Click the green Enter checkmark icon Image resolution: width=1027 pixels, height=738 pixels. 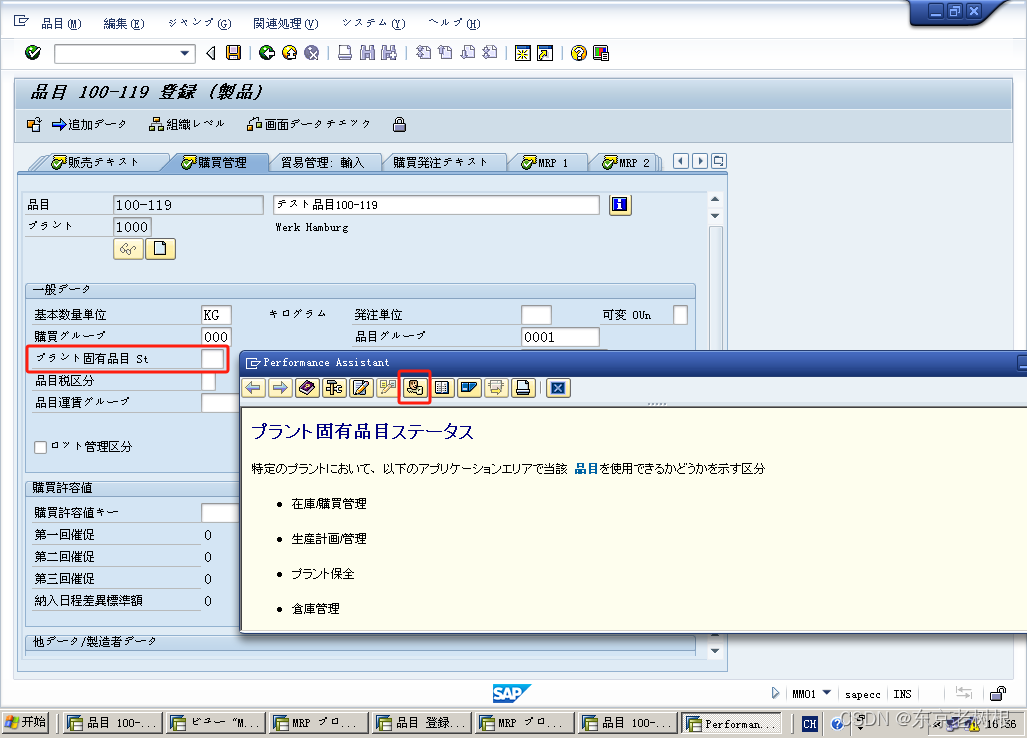[33, 52]
